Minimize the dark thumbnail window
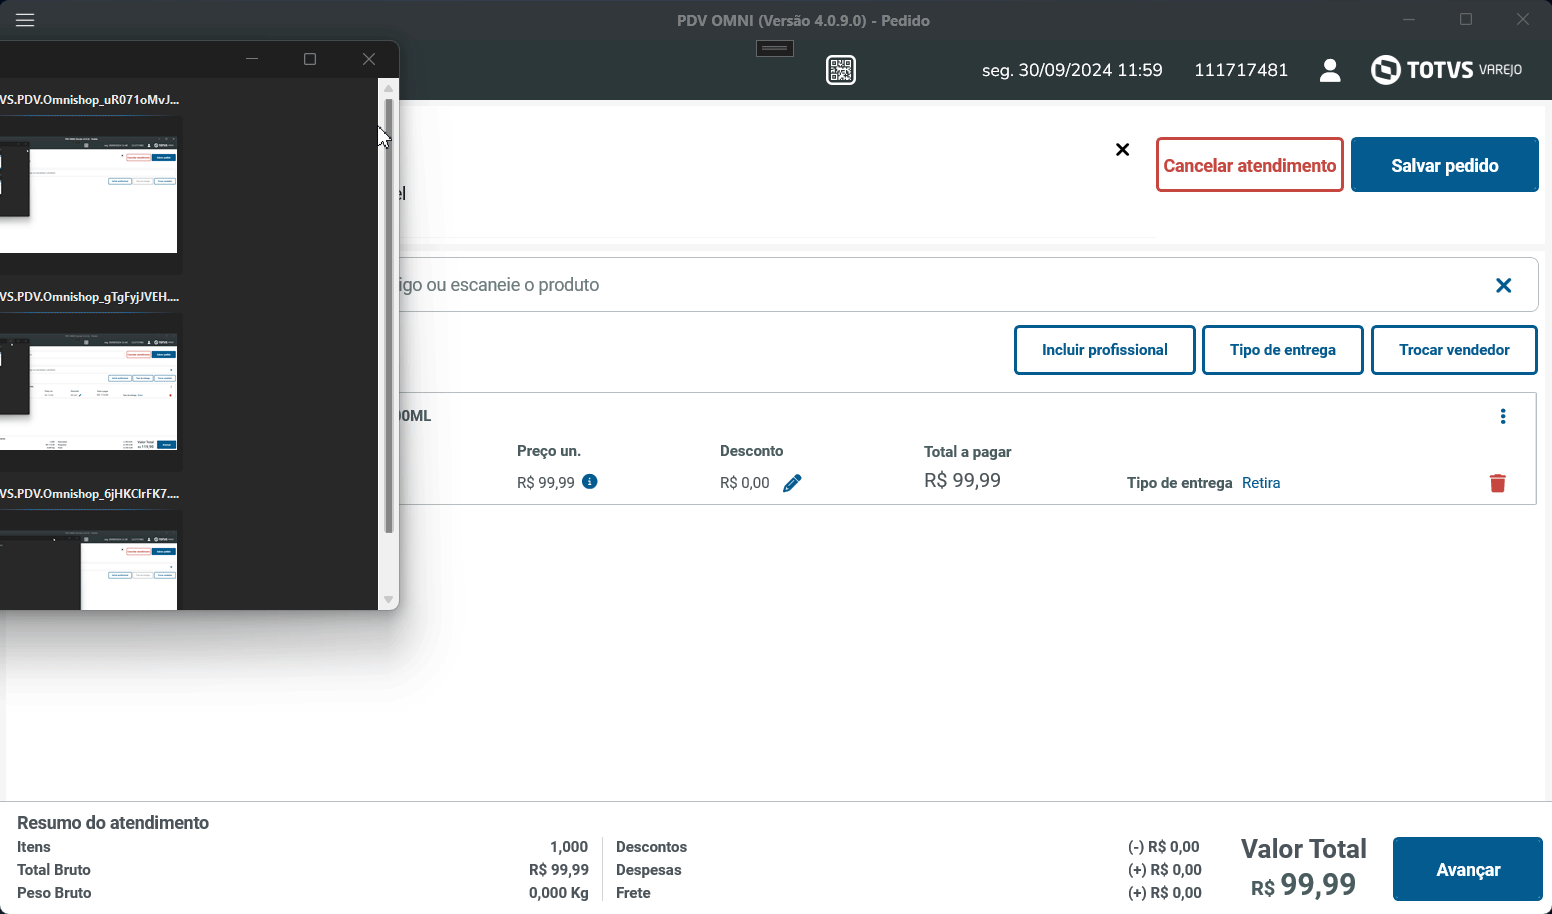 252,59
